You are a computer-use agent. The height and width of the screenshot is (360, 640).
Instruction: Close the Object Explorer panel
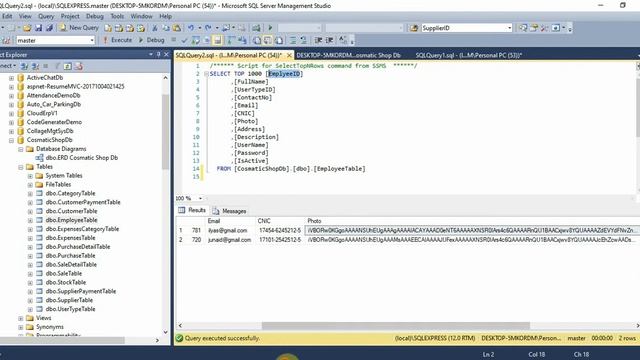coord(166,54)
